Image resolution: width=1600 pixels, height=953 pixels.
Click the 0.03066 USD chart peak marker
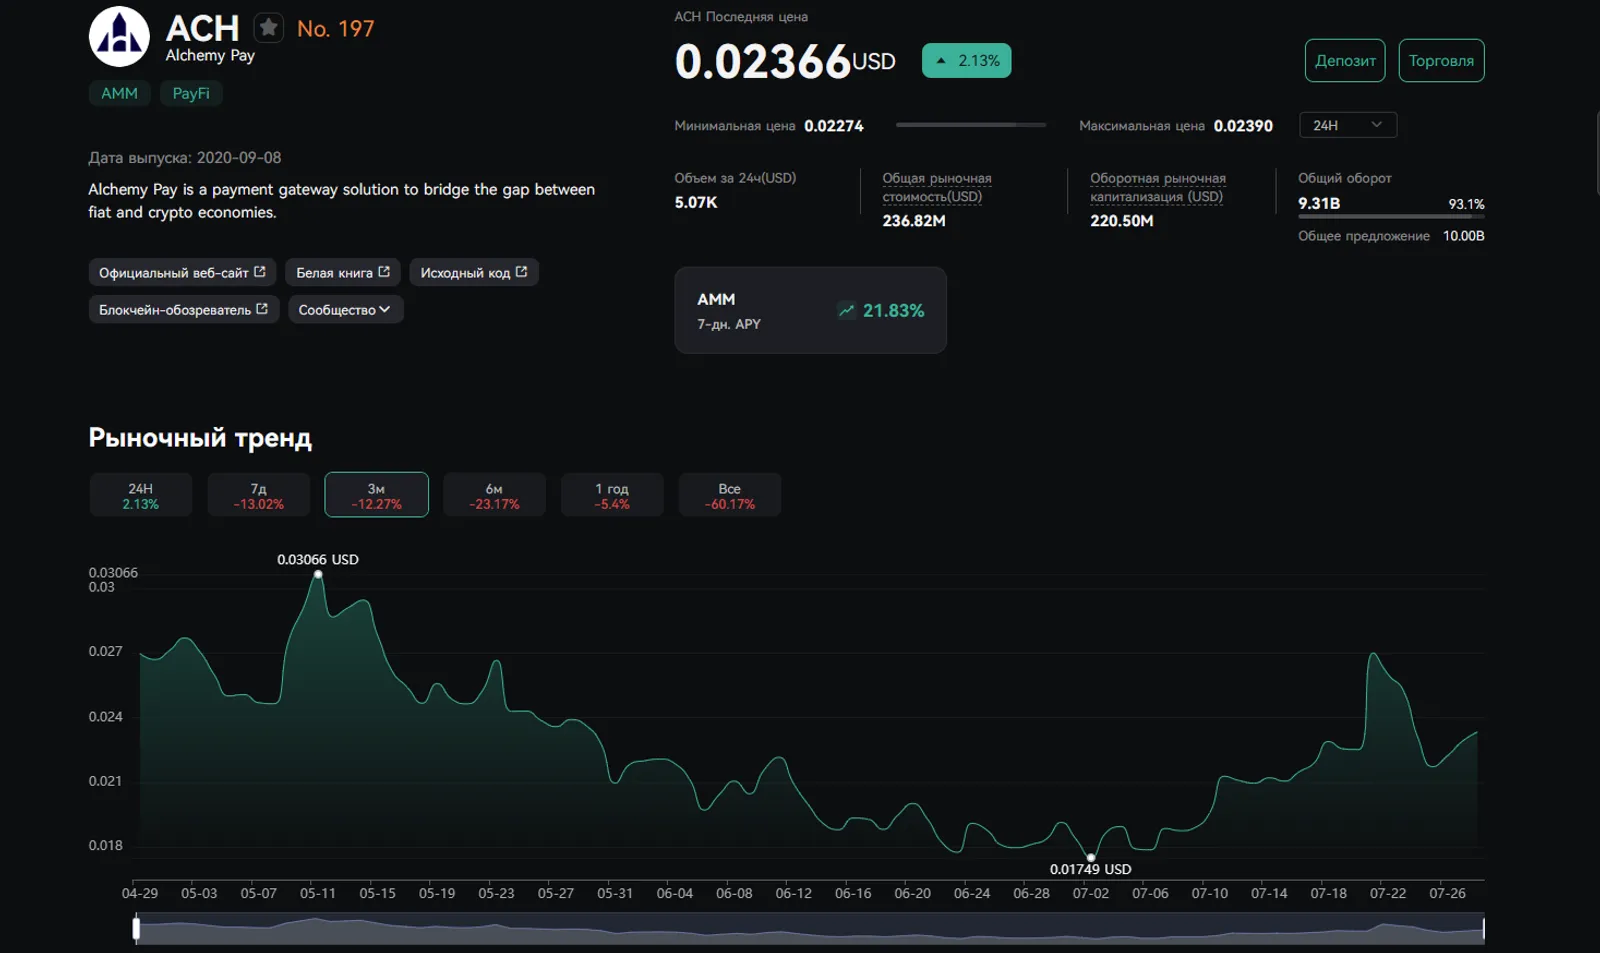[318, 574]
